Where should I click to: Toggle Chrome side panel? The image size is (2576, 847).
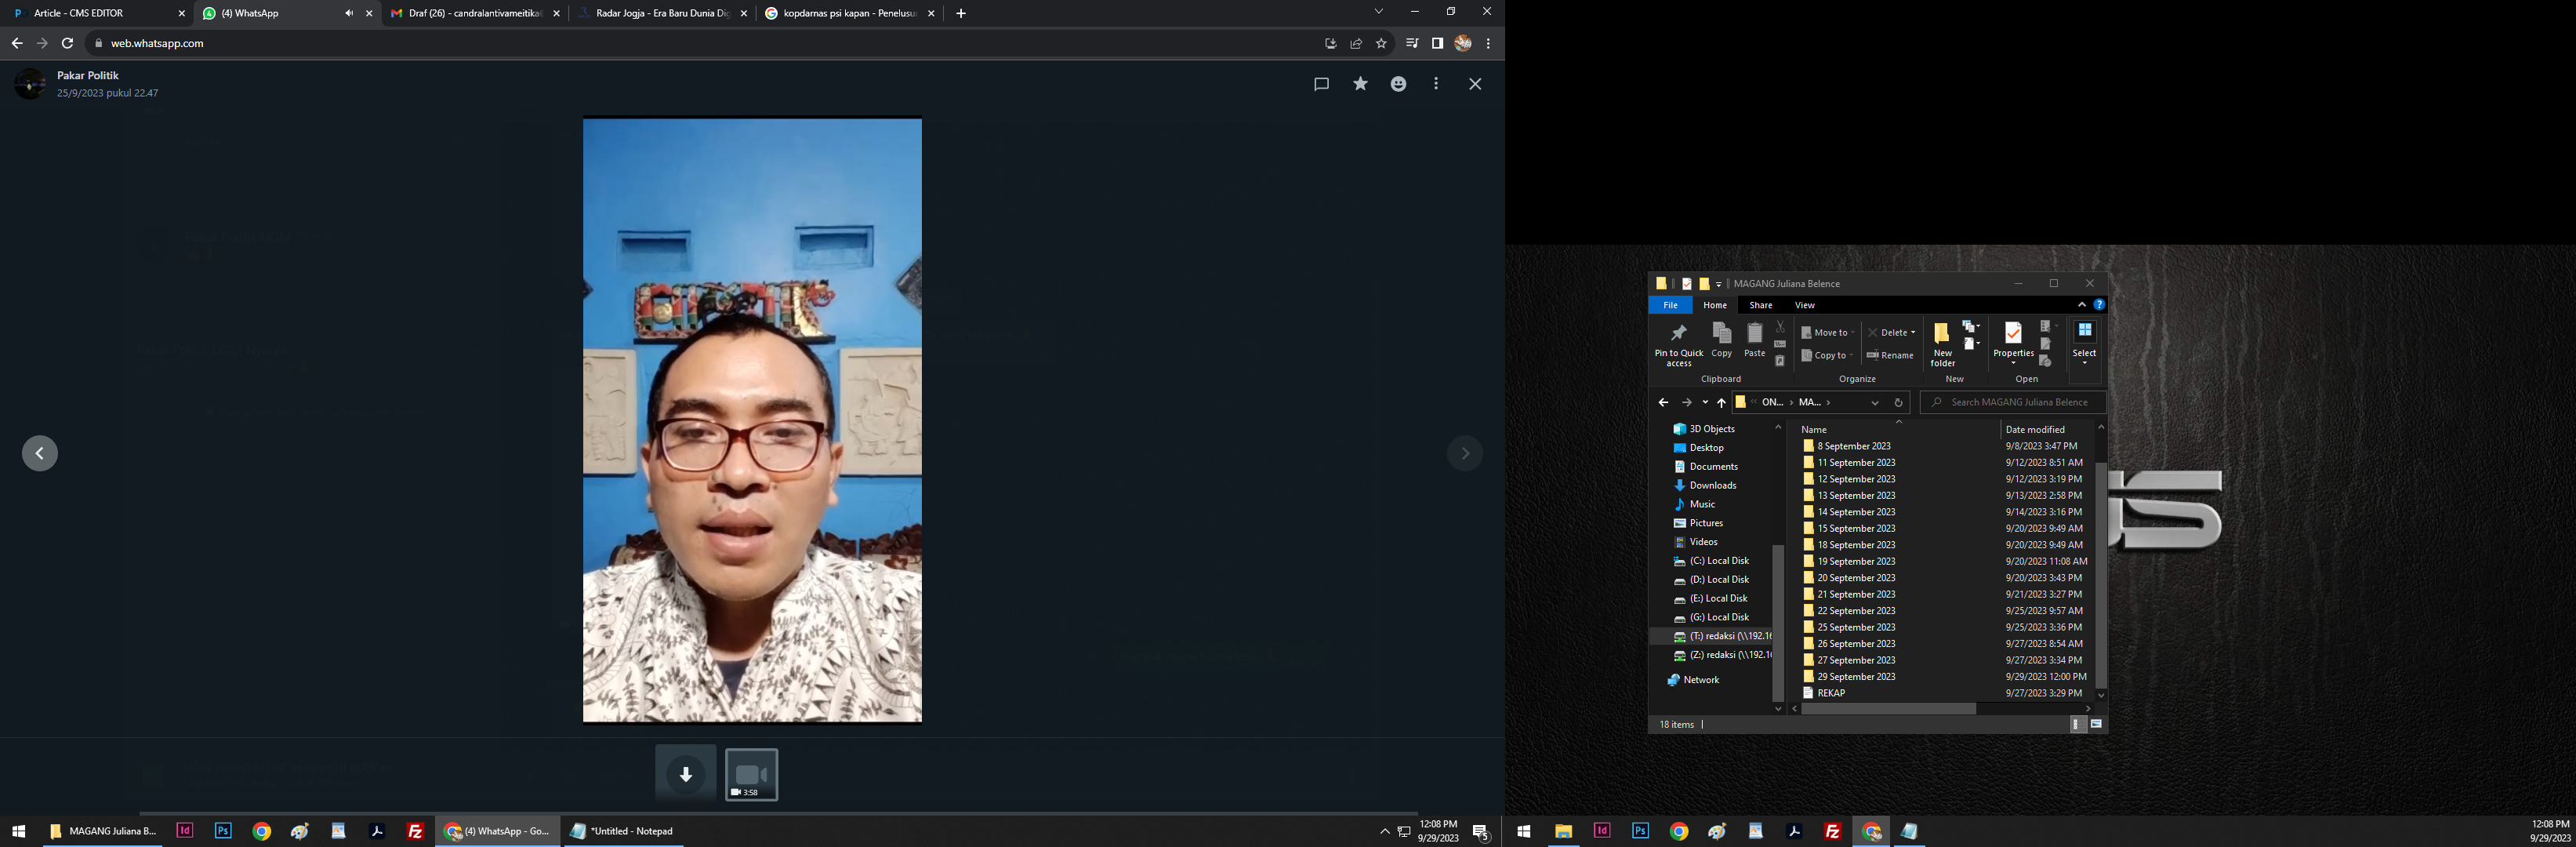pyautogui.click(x=1437, y=43)
